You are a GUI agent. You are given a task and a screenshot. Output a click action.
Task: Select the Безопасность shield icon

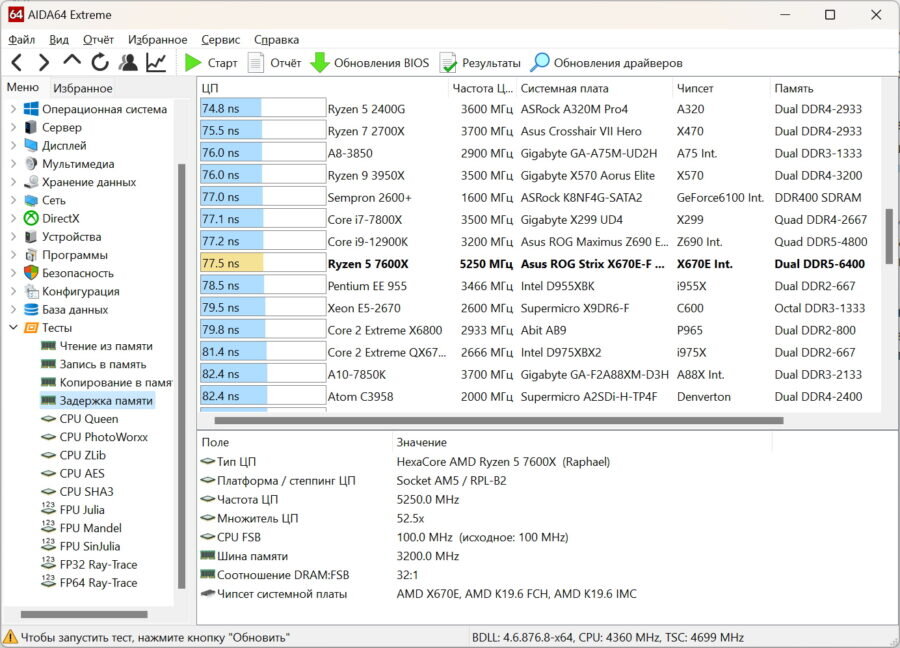(x=31, y=273)
